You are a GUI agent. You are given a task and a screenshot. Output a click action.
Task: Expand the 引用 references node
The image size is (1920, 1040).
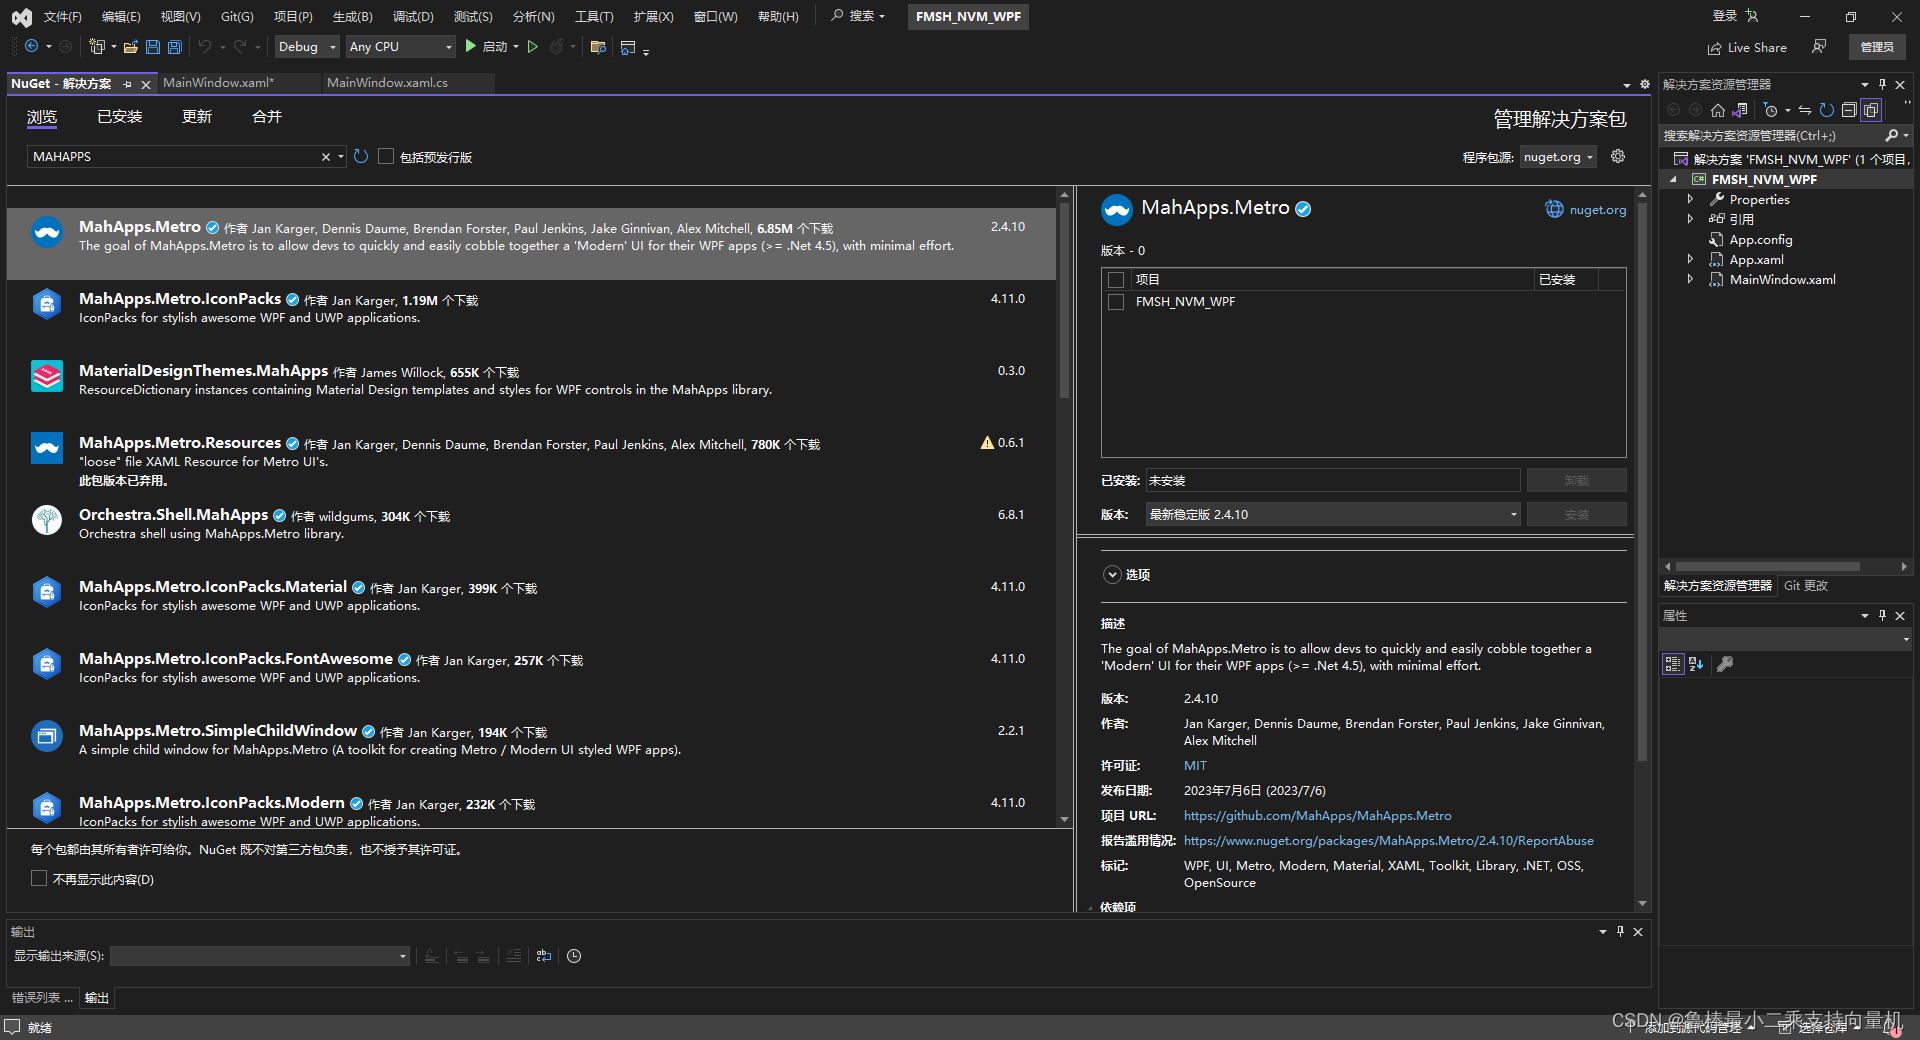1690,219
